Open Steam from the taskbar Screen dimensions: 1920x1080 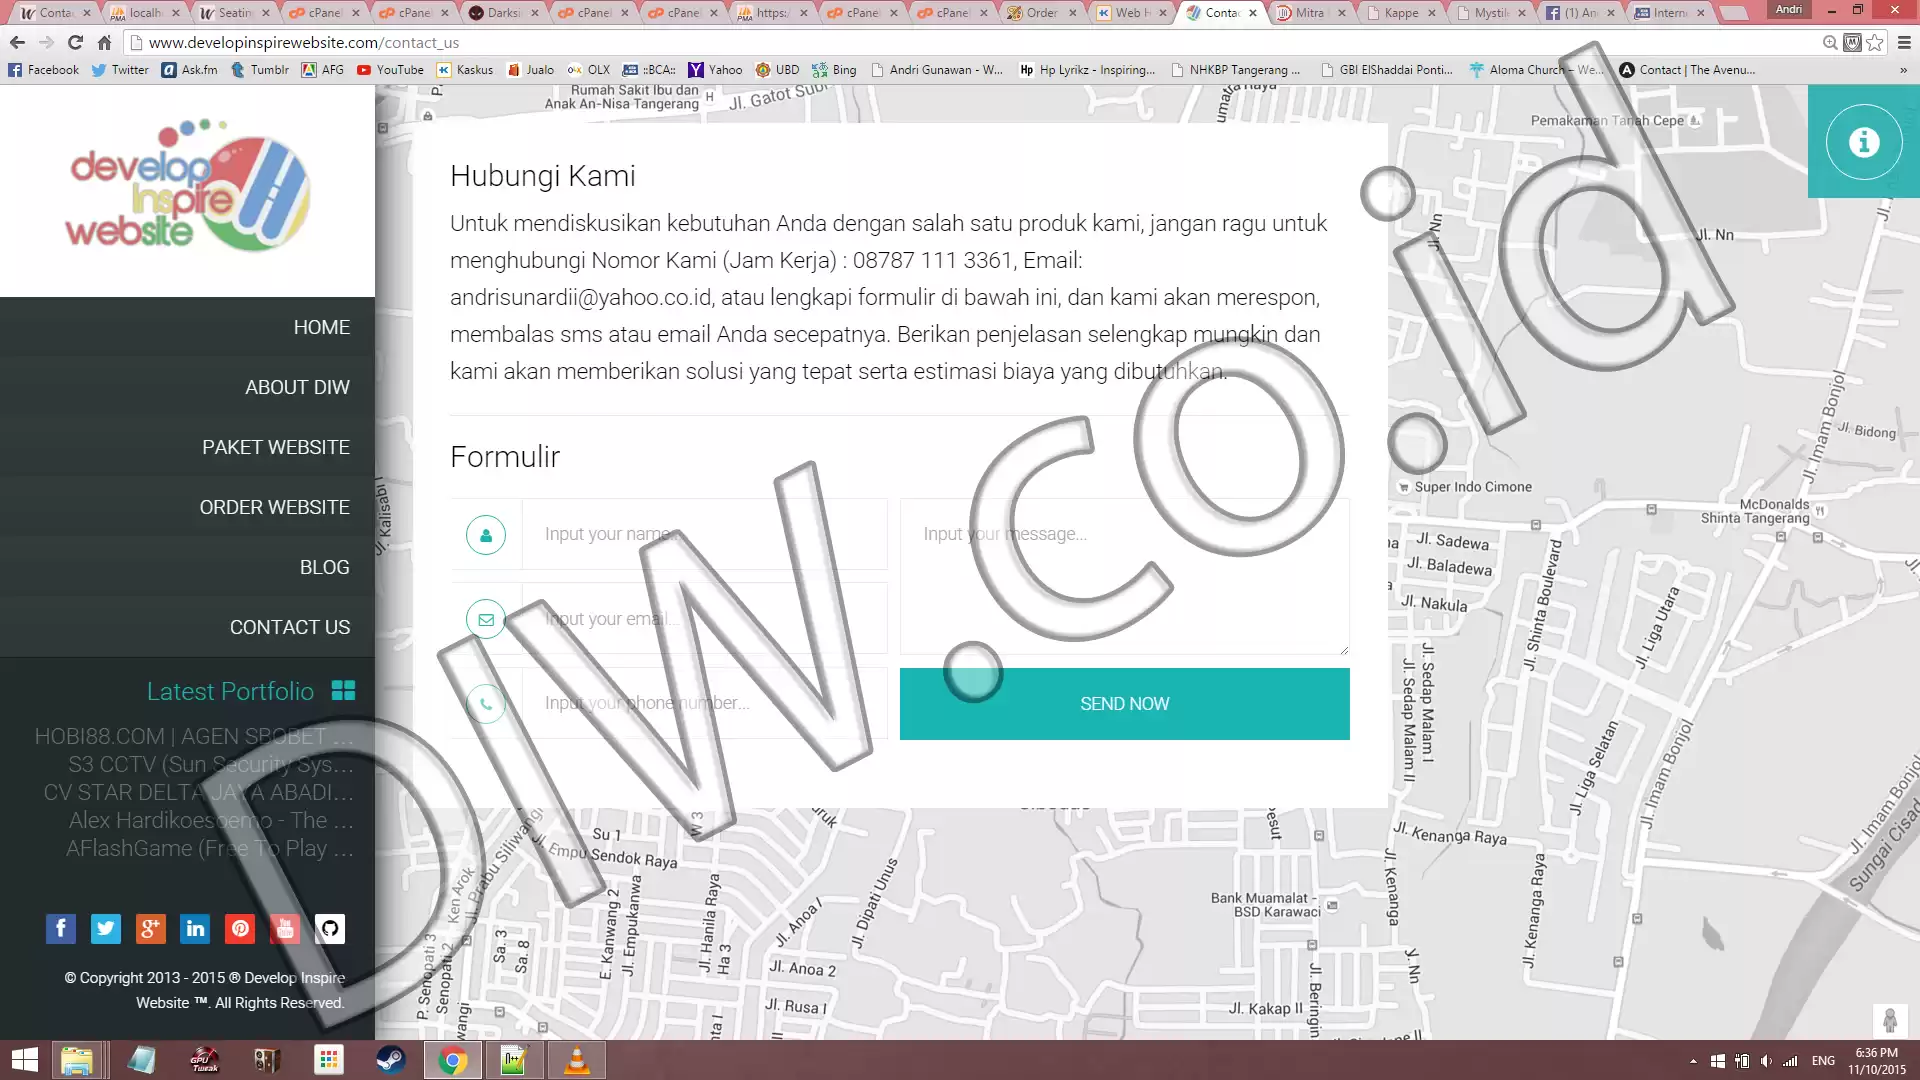click(391, 1060)
